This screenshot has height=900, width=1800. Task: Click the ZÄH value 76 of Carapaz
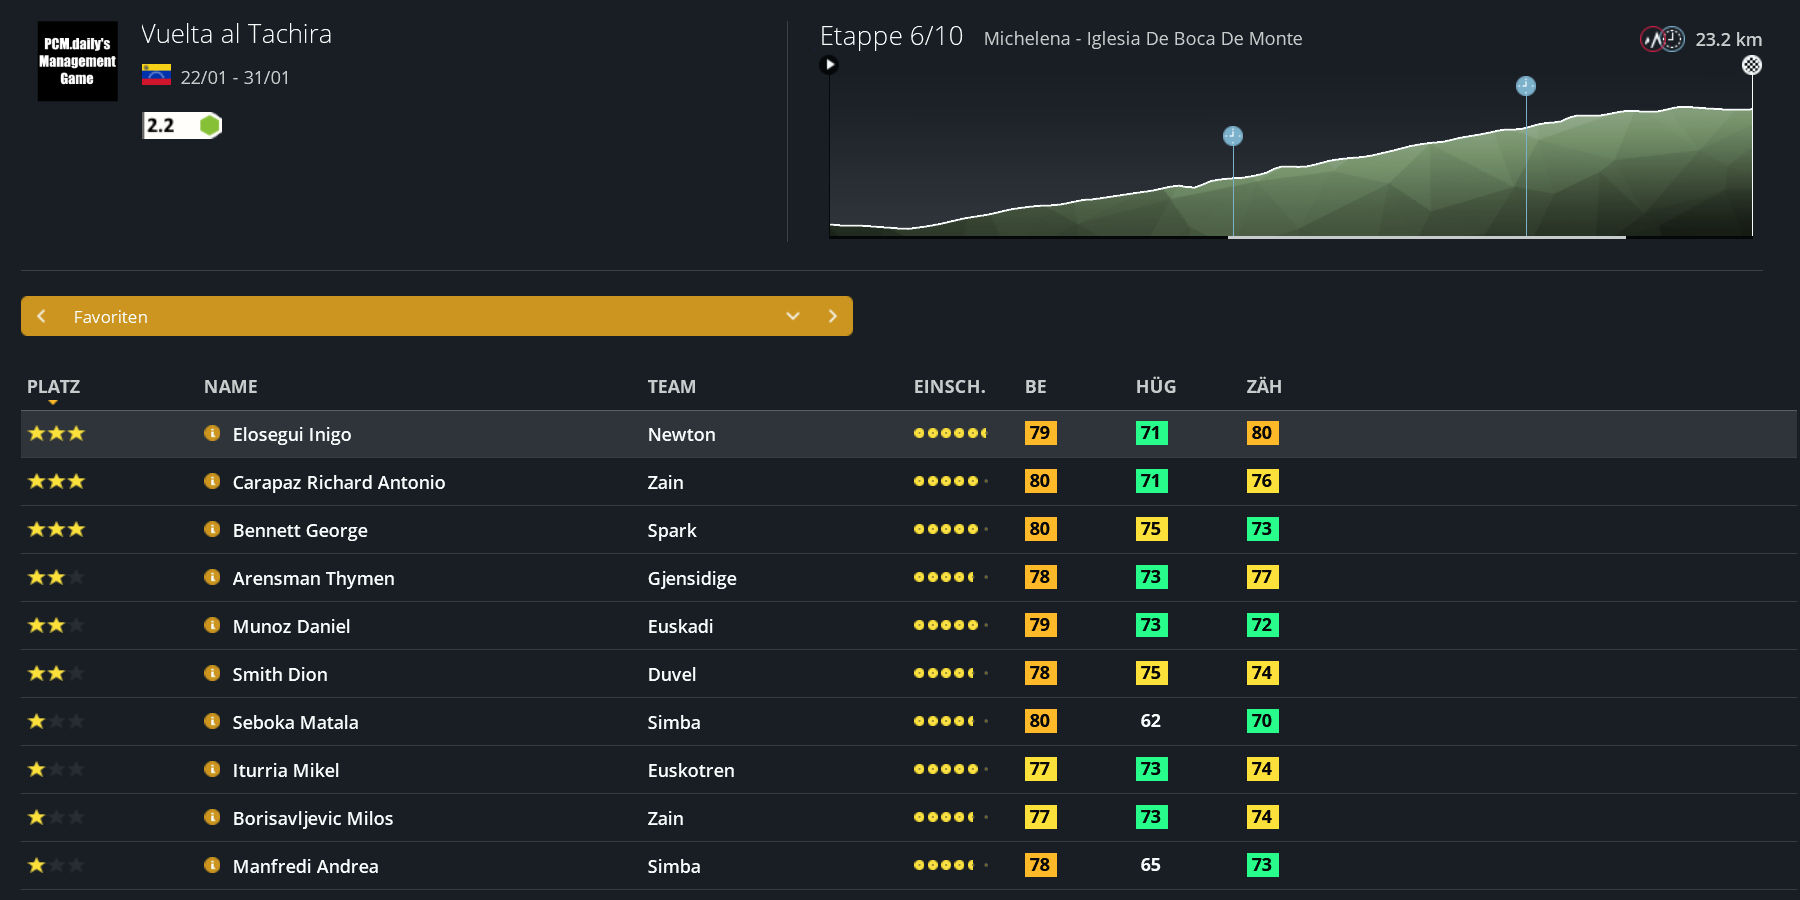click(1262, 481)
